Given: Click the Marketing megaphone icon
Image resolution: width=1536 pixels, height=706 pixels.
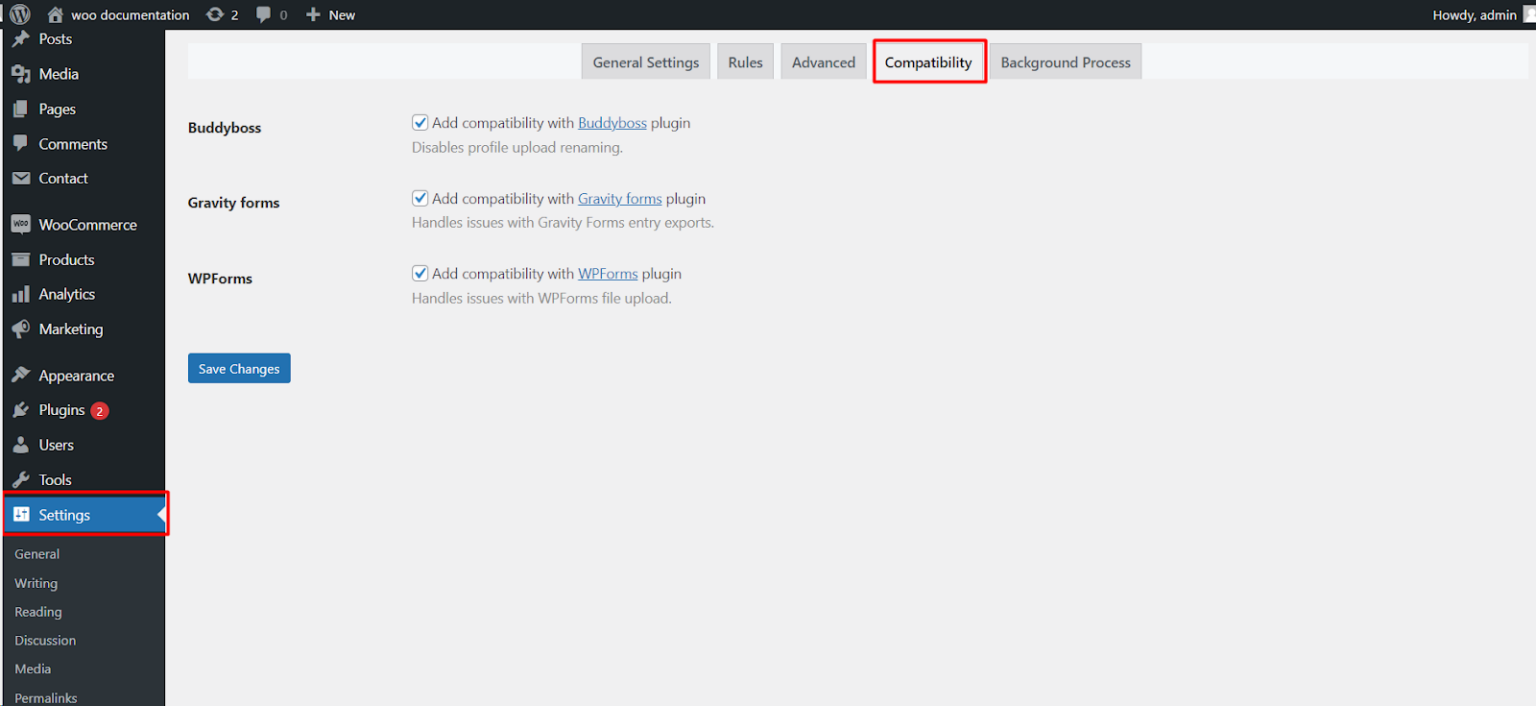Looking at the screenshot, I should click(22, 328).
